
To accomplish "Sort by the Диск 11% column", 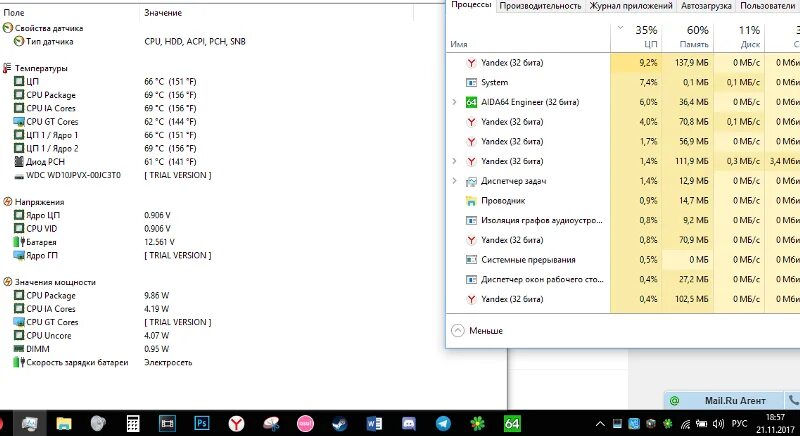I will [x=739, y=37].
